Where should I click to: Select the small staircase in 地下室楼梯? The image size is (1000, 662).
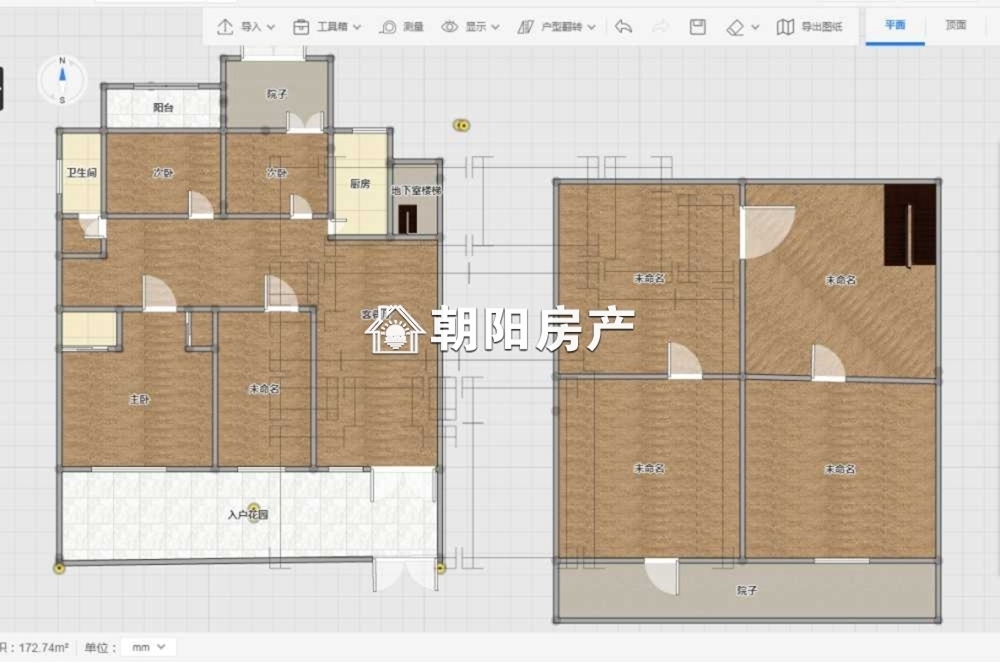(x=408, y=219)
